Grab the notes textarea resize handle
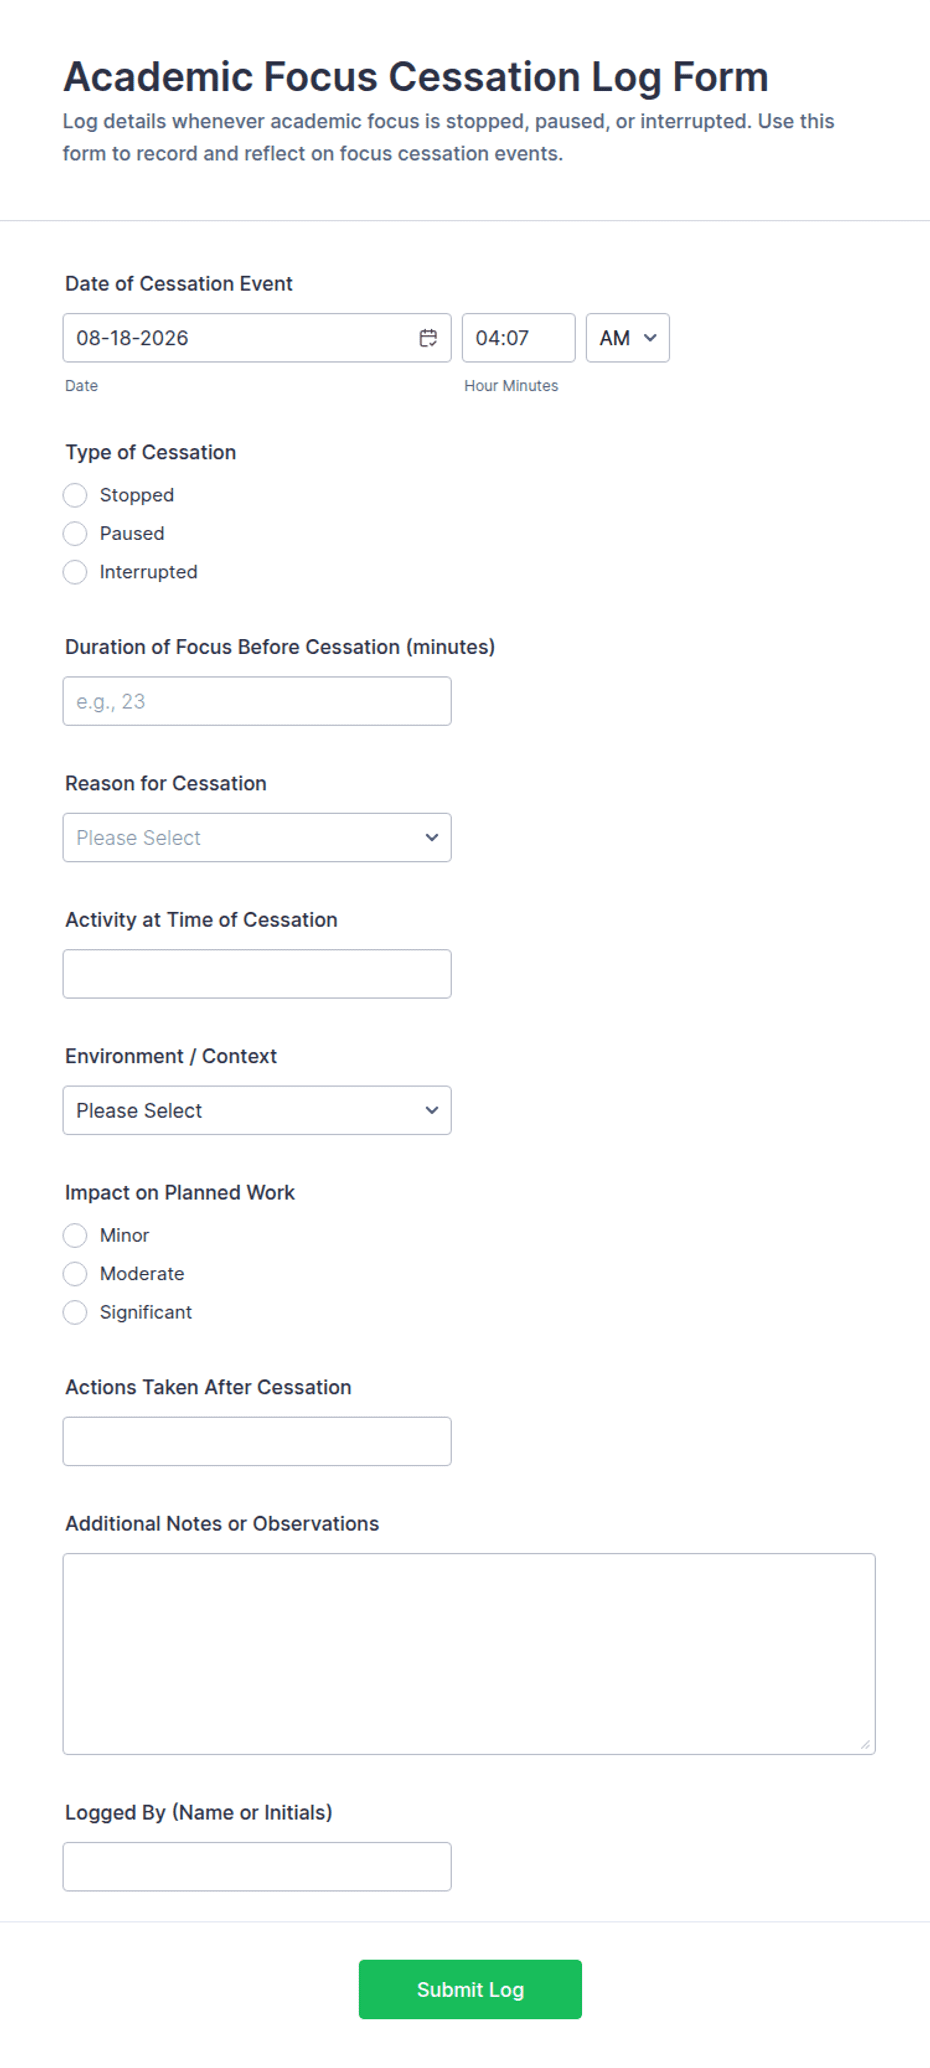 (x=865, y=1744)
